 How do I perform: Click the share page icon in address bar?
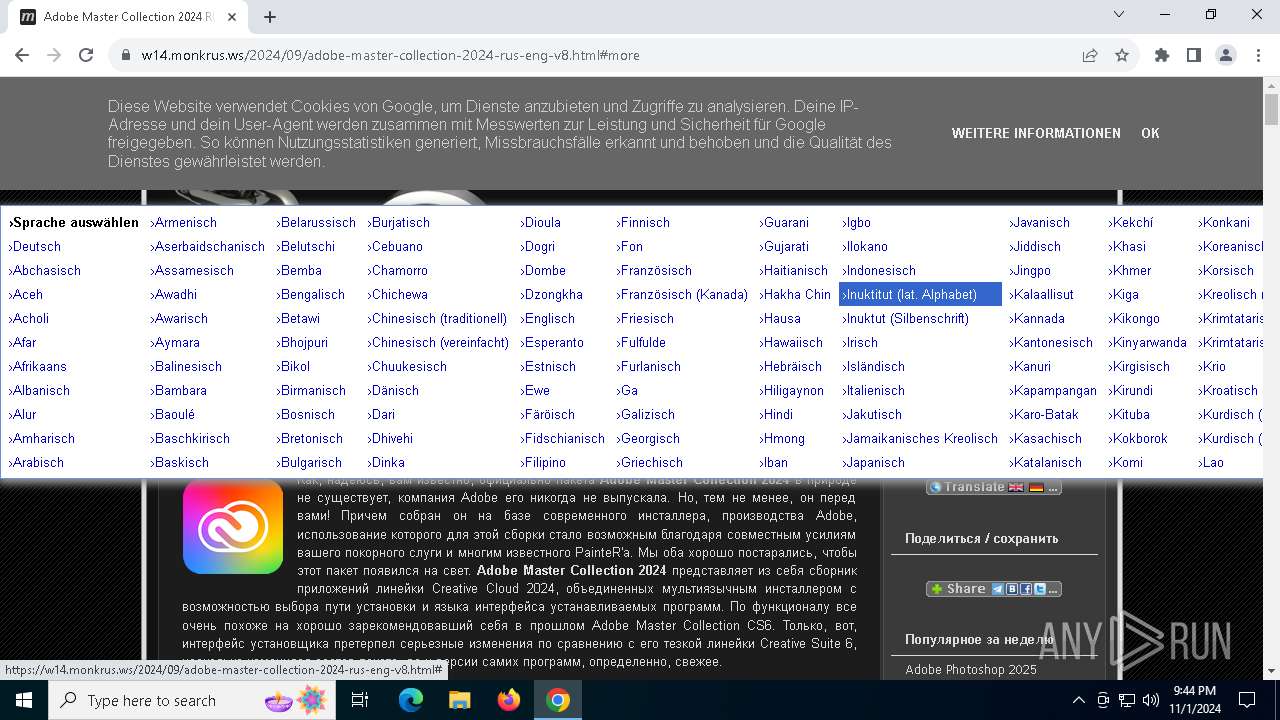pos(1090,55)
